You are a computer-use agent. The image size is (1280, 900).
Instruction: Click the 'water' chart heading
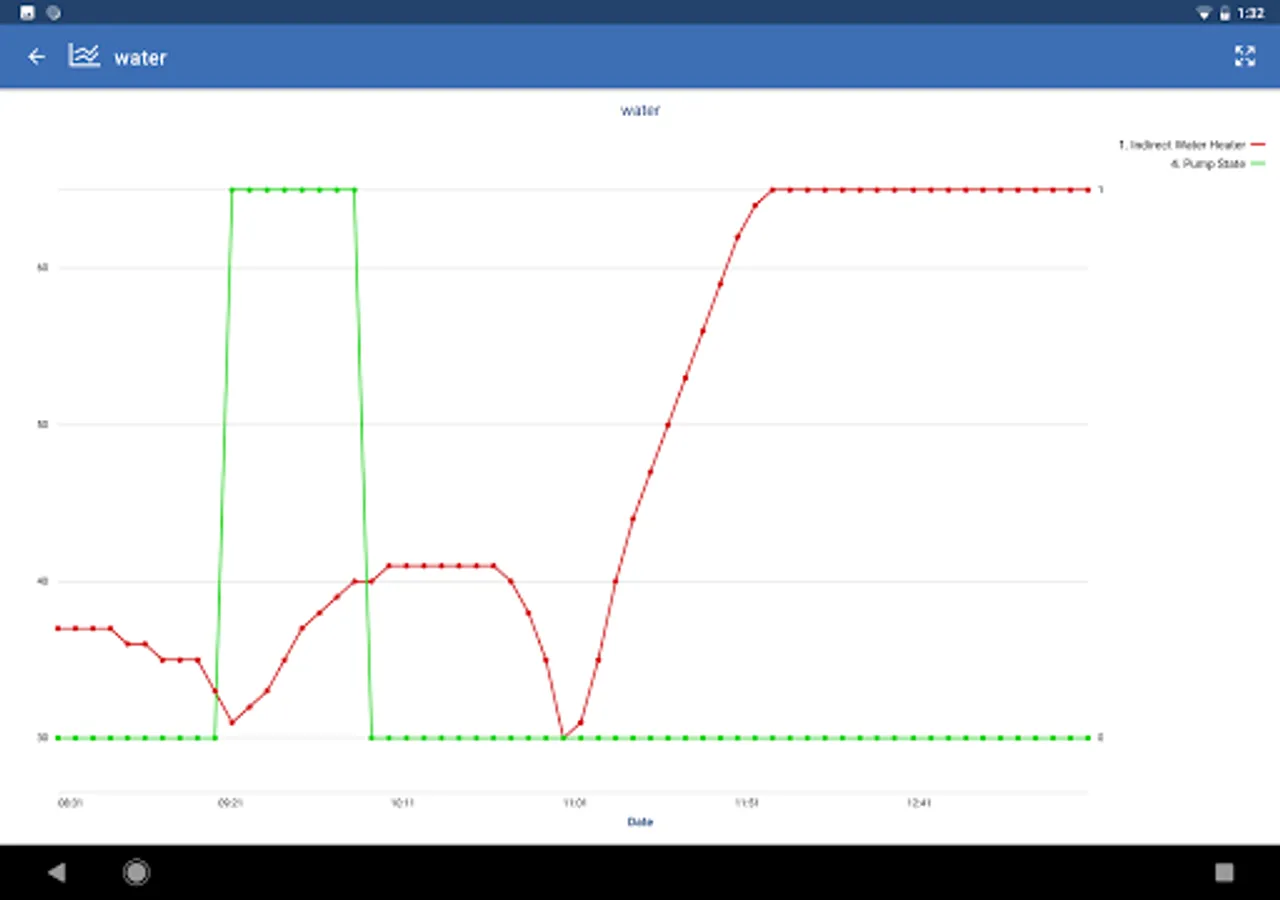coord(640,110)
